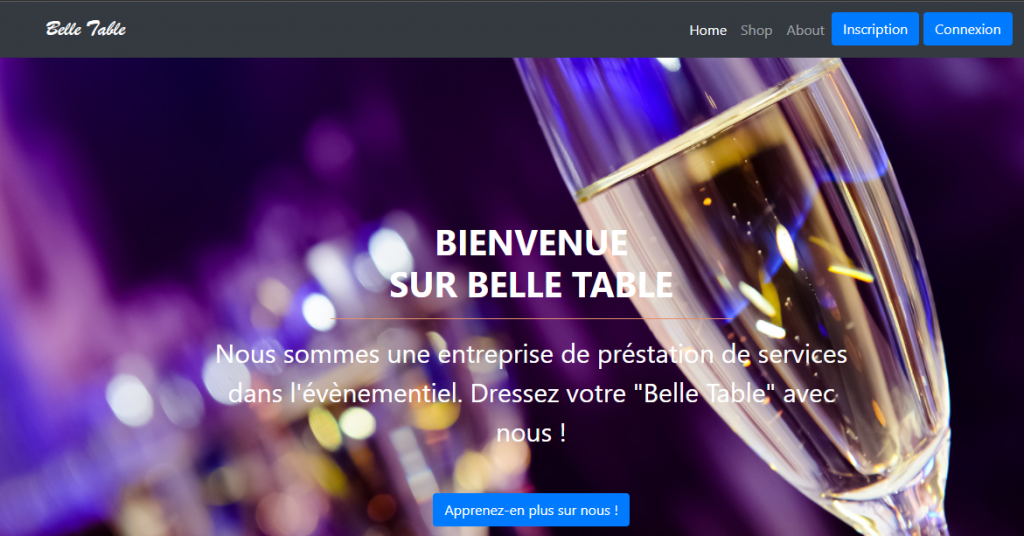Click 'Apprenez-en plus sur nous !' button
Viewport: 1024px width, 536px height.
tap(531, 510)
